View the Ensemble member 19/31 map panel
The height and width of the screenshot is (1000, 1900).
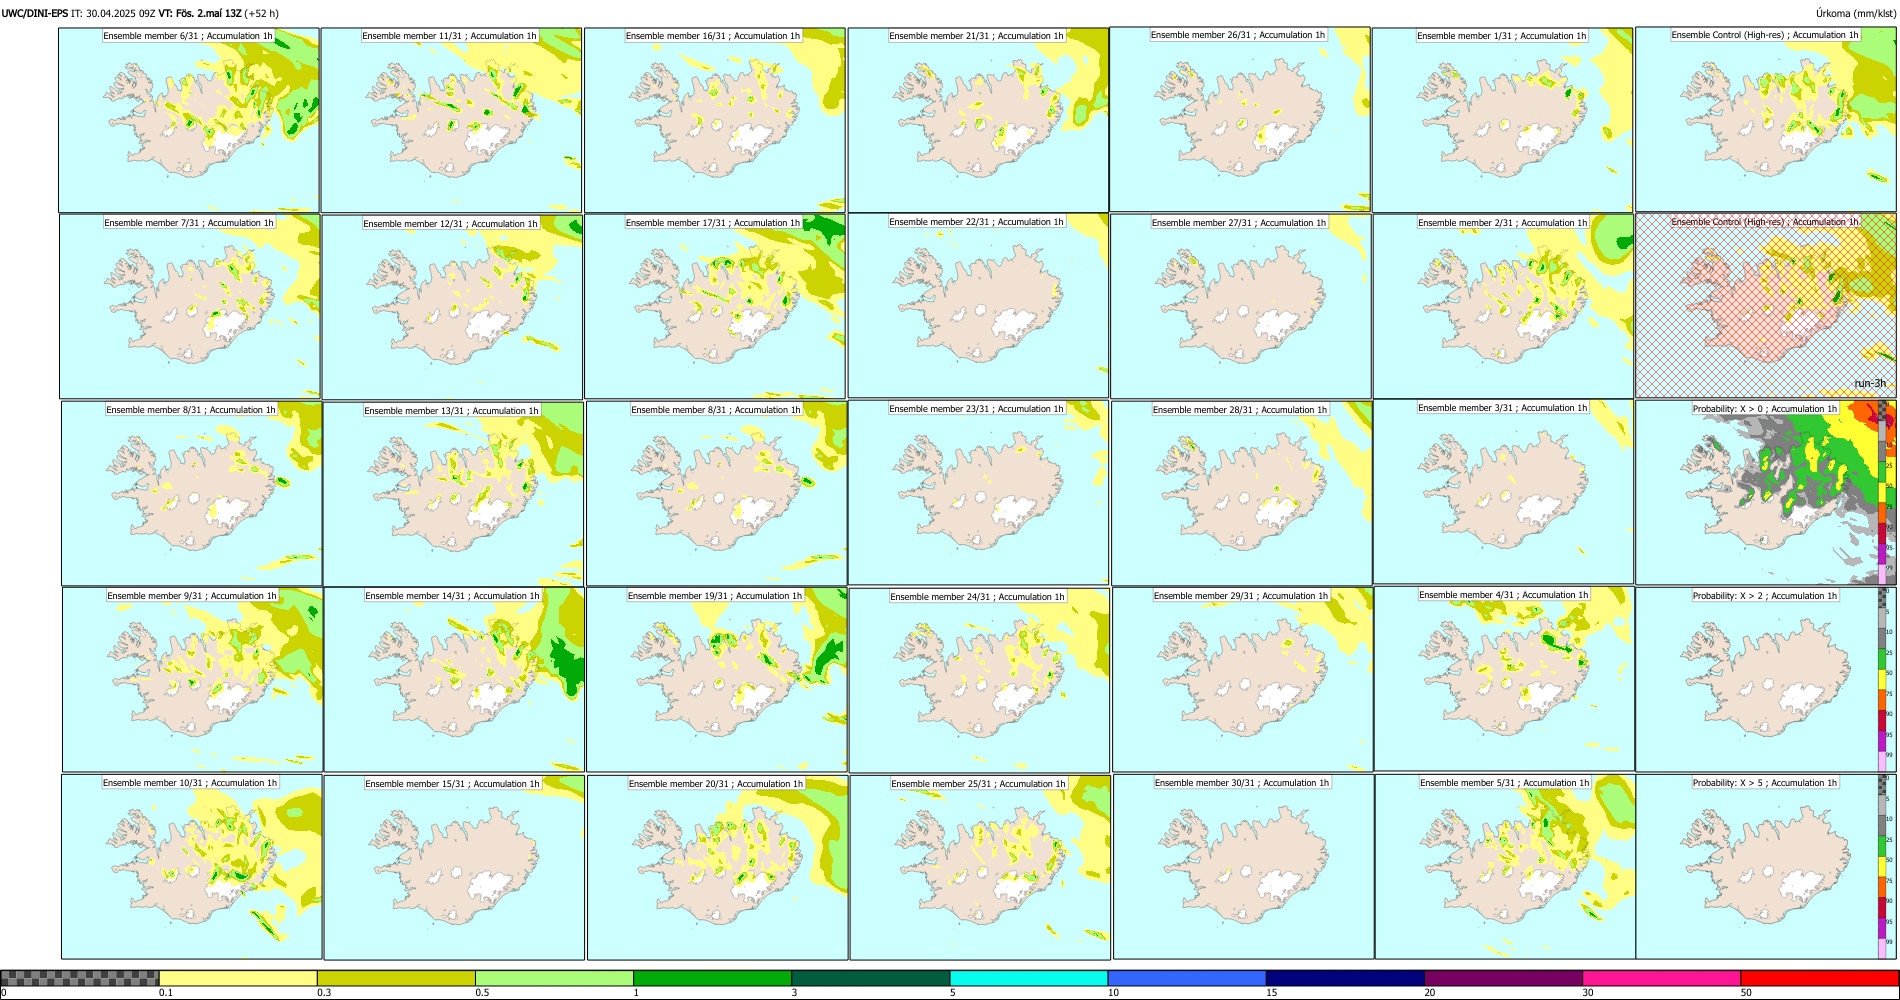coord(717,680)
